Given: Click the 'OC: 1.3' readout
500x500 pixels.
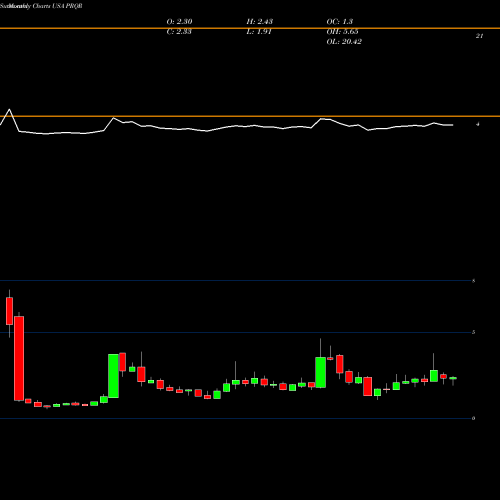Looking at the screenshot, I should 340,22.
